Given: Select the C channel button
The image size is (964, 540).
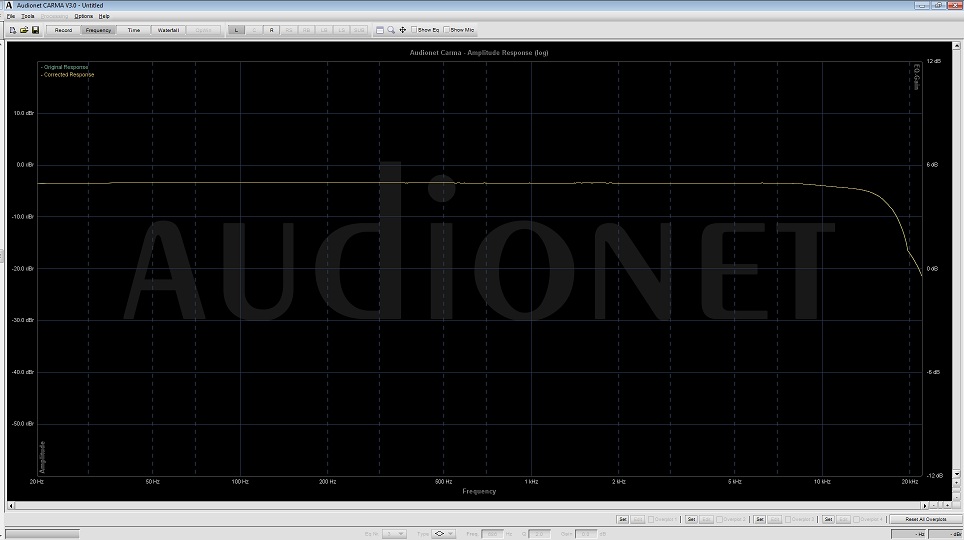Looking at the screenshot, I should pyautogui.click(x=254, y=30).
